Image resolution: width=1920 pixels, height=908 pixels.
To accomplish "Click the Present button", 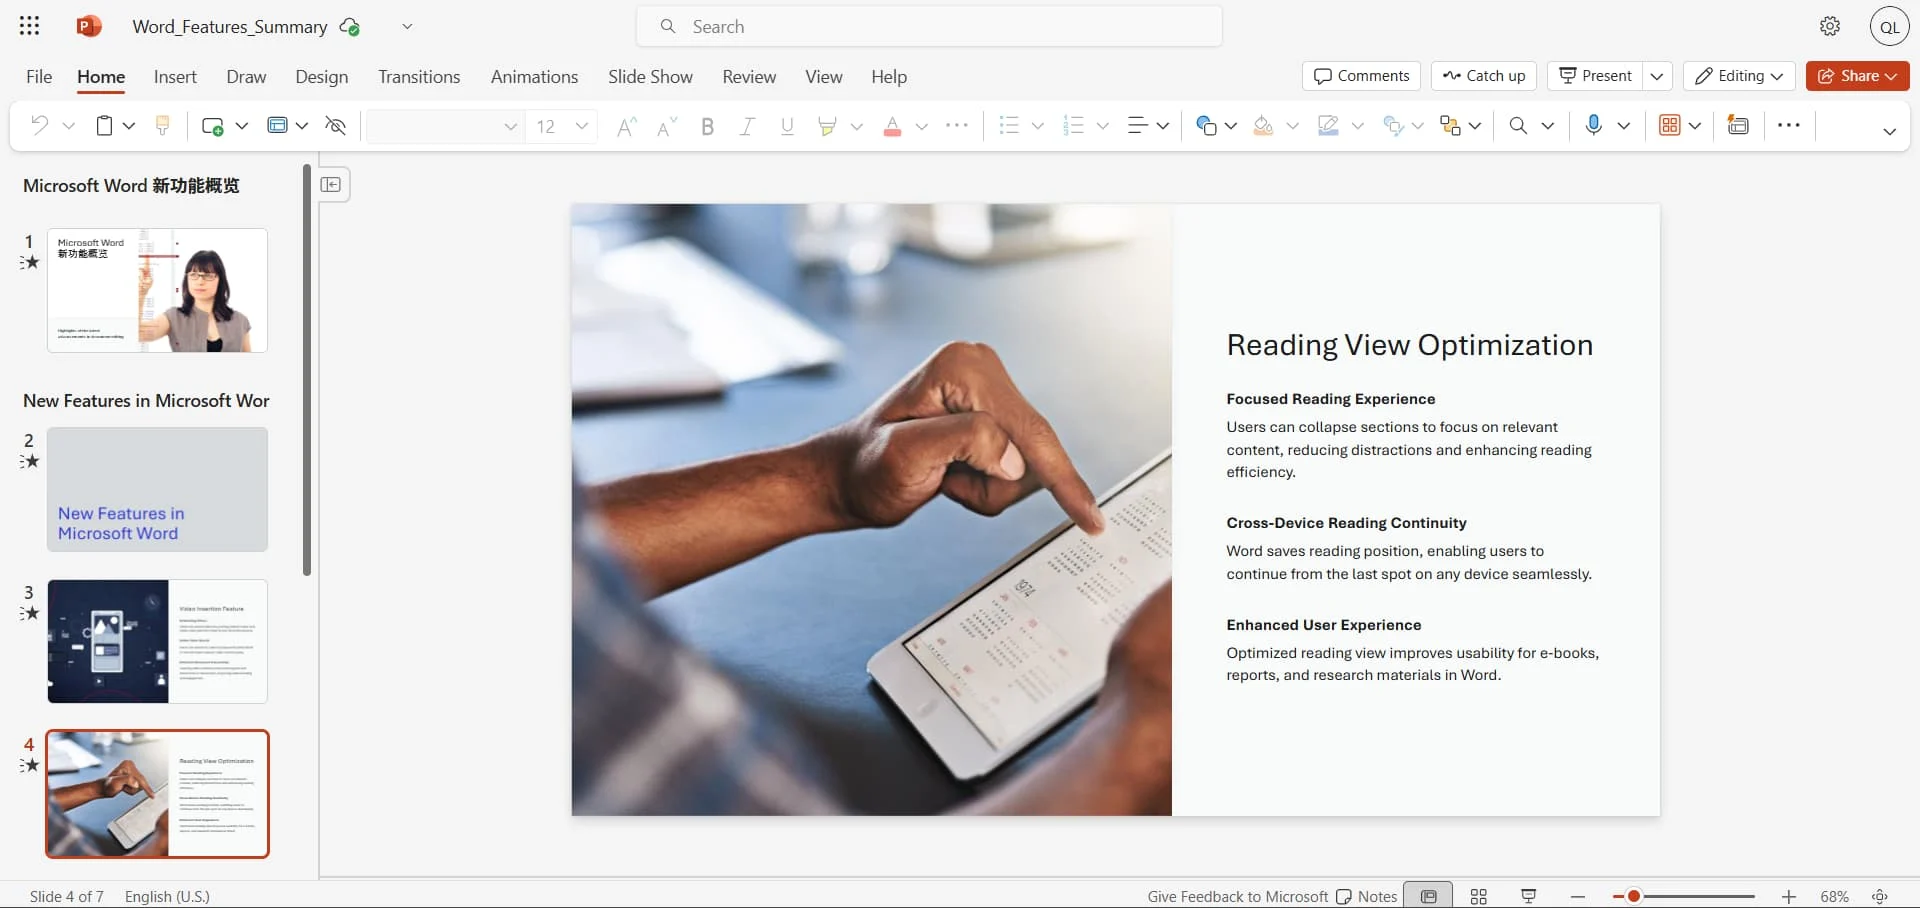I will click(x=1595, y=76).
